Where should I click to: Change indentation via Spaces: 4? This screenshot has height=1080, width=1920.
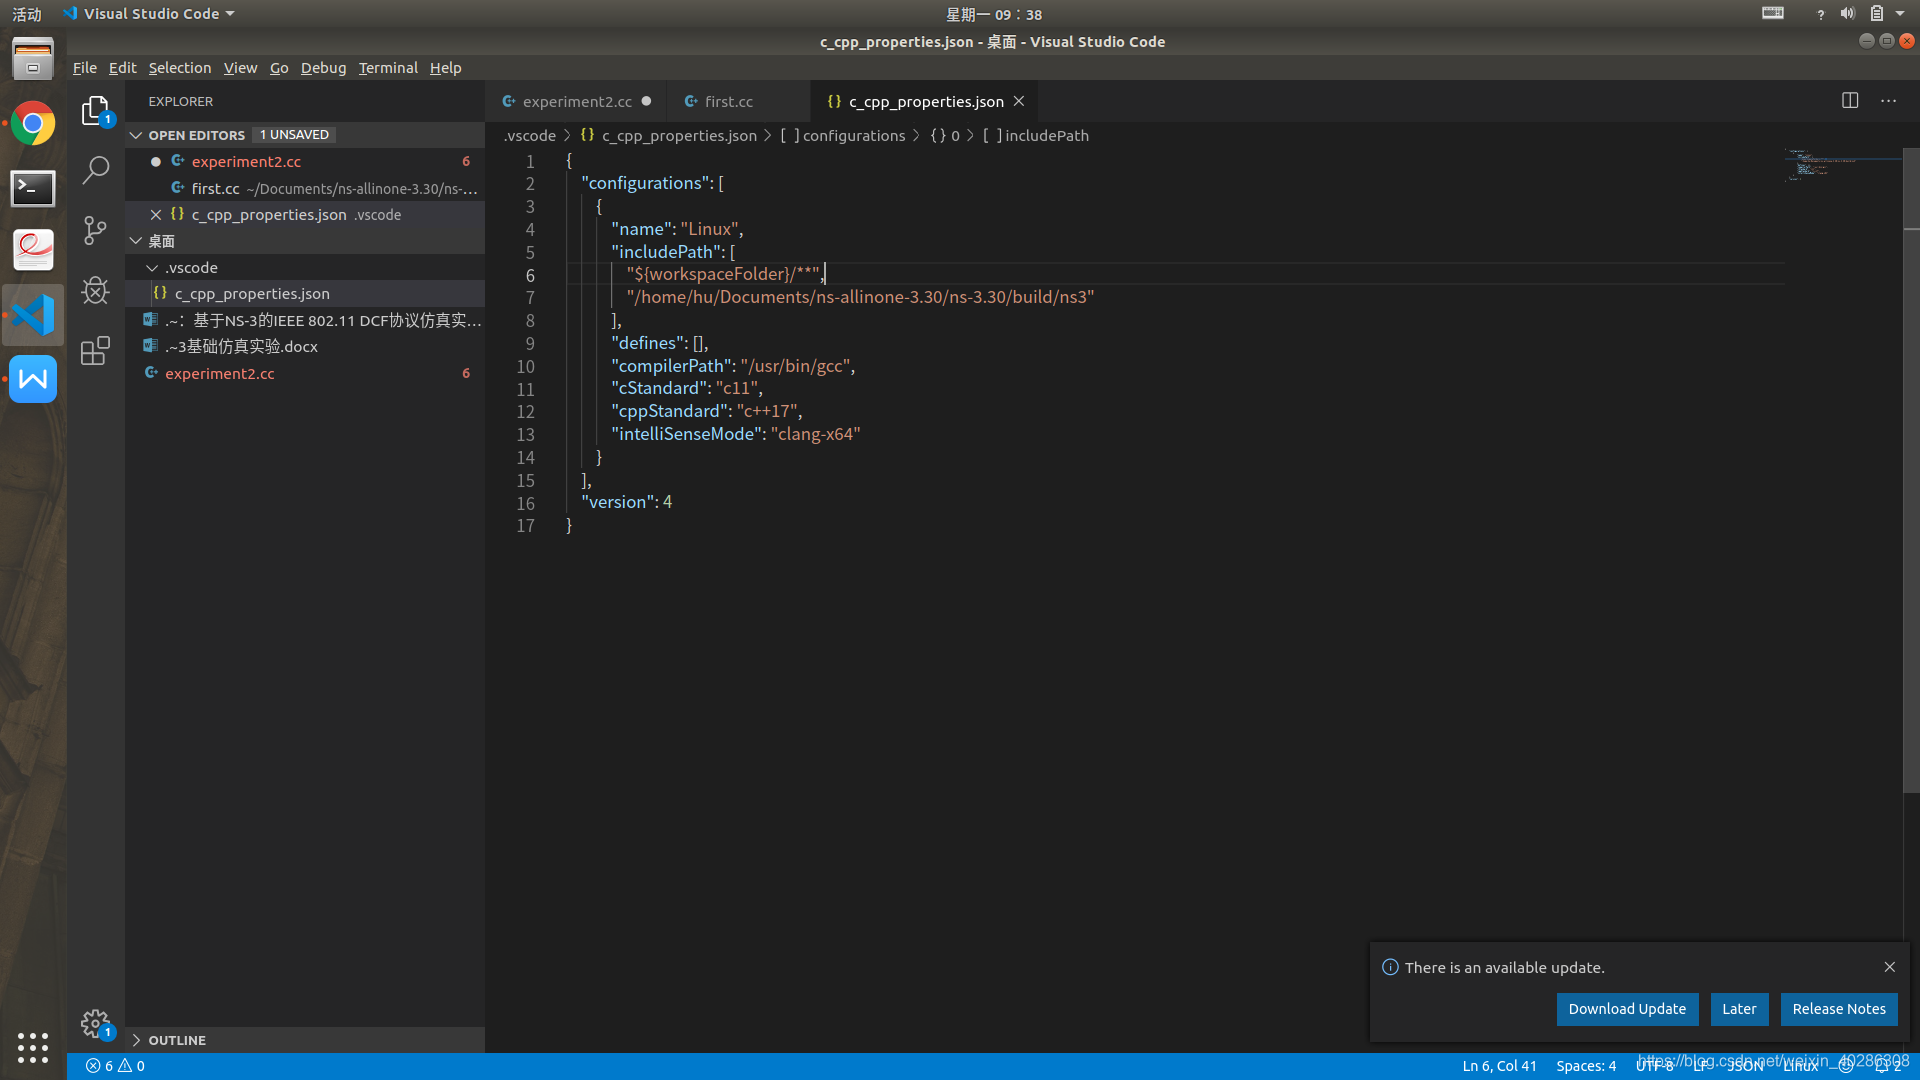(1586, 1066)
